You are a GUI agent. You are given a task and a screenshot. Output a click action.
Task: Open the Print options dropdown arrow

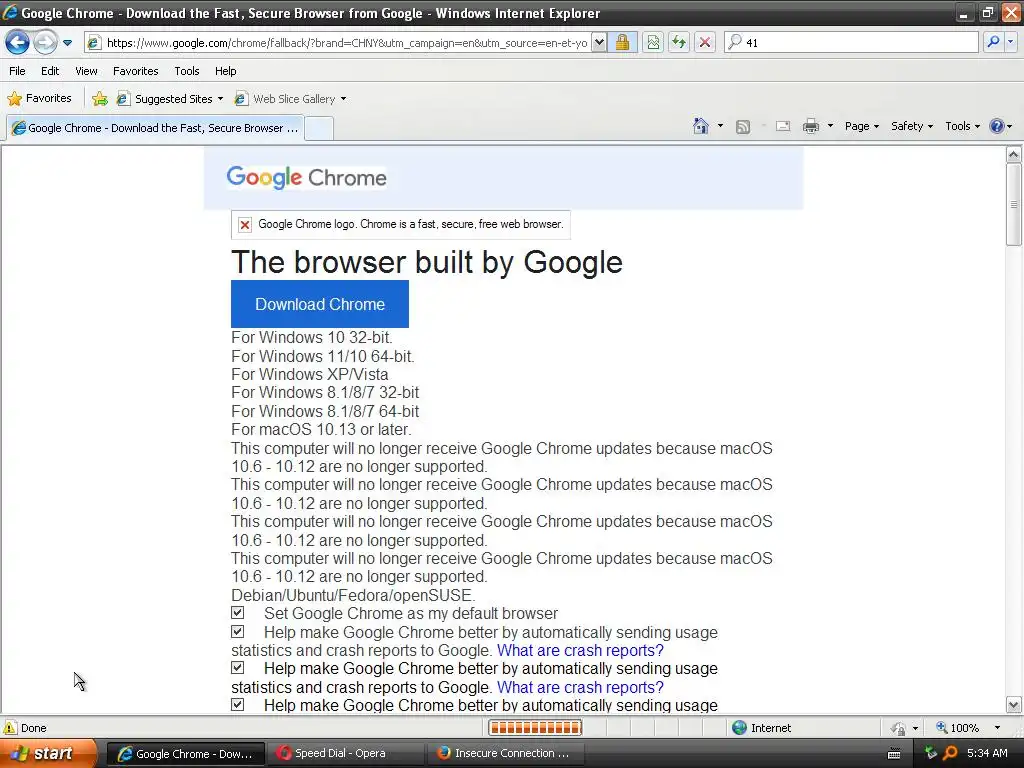(x=830, y=126)
